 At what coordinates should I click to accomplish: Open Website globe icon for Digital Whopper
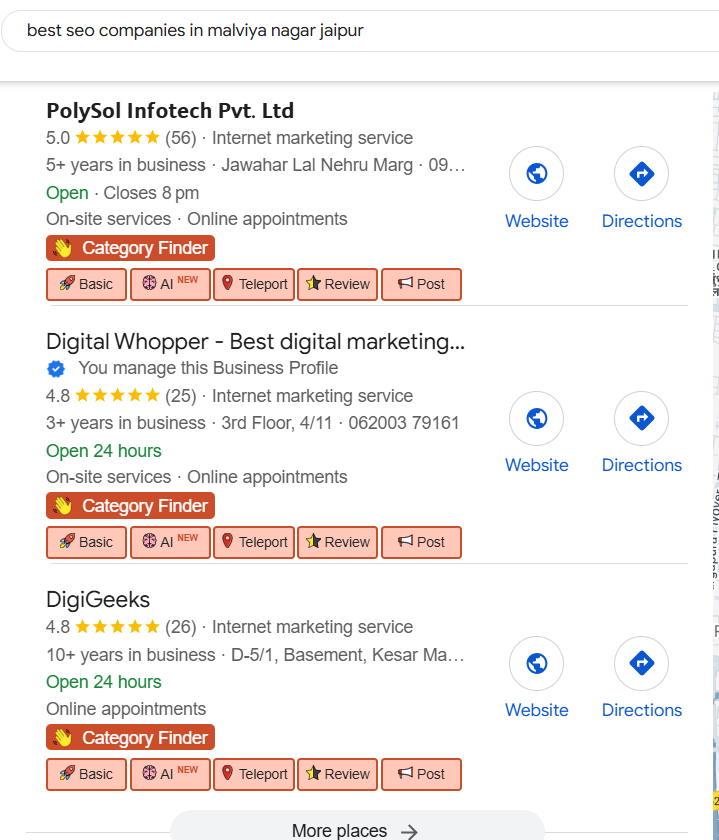pyautogui.click(x=536, y=418)
